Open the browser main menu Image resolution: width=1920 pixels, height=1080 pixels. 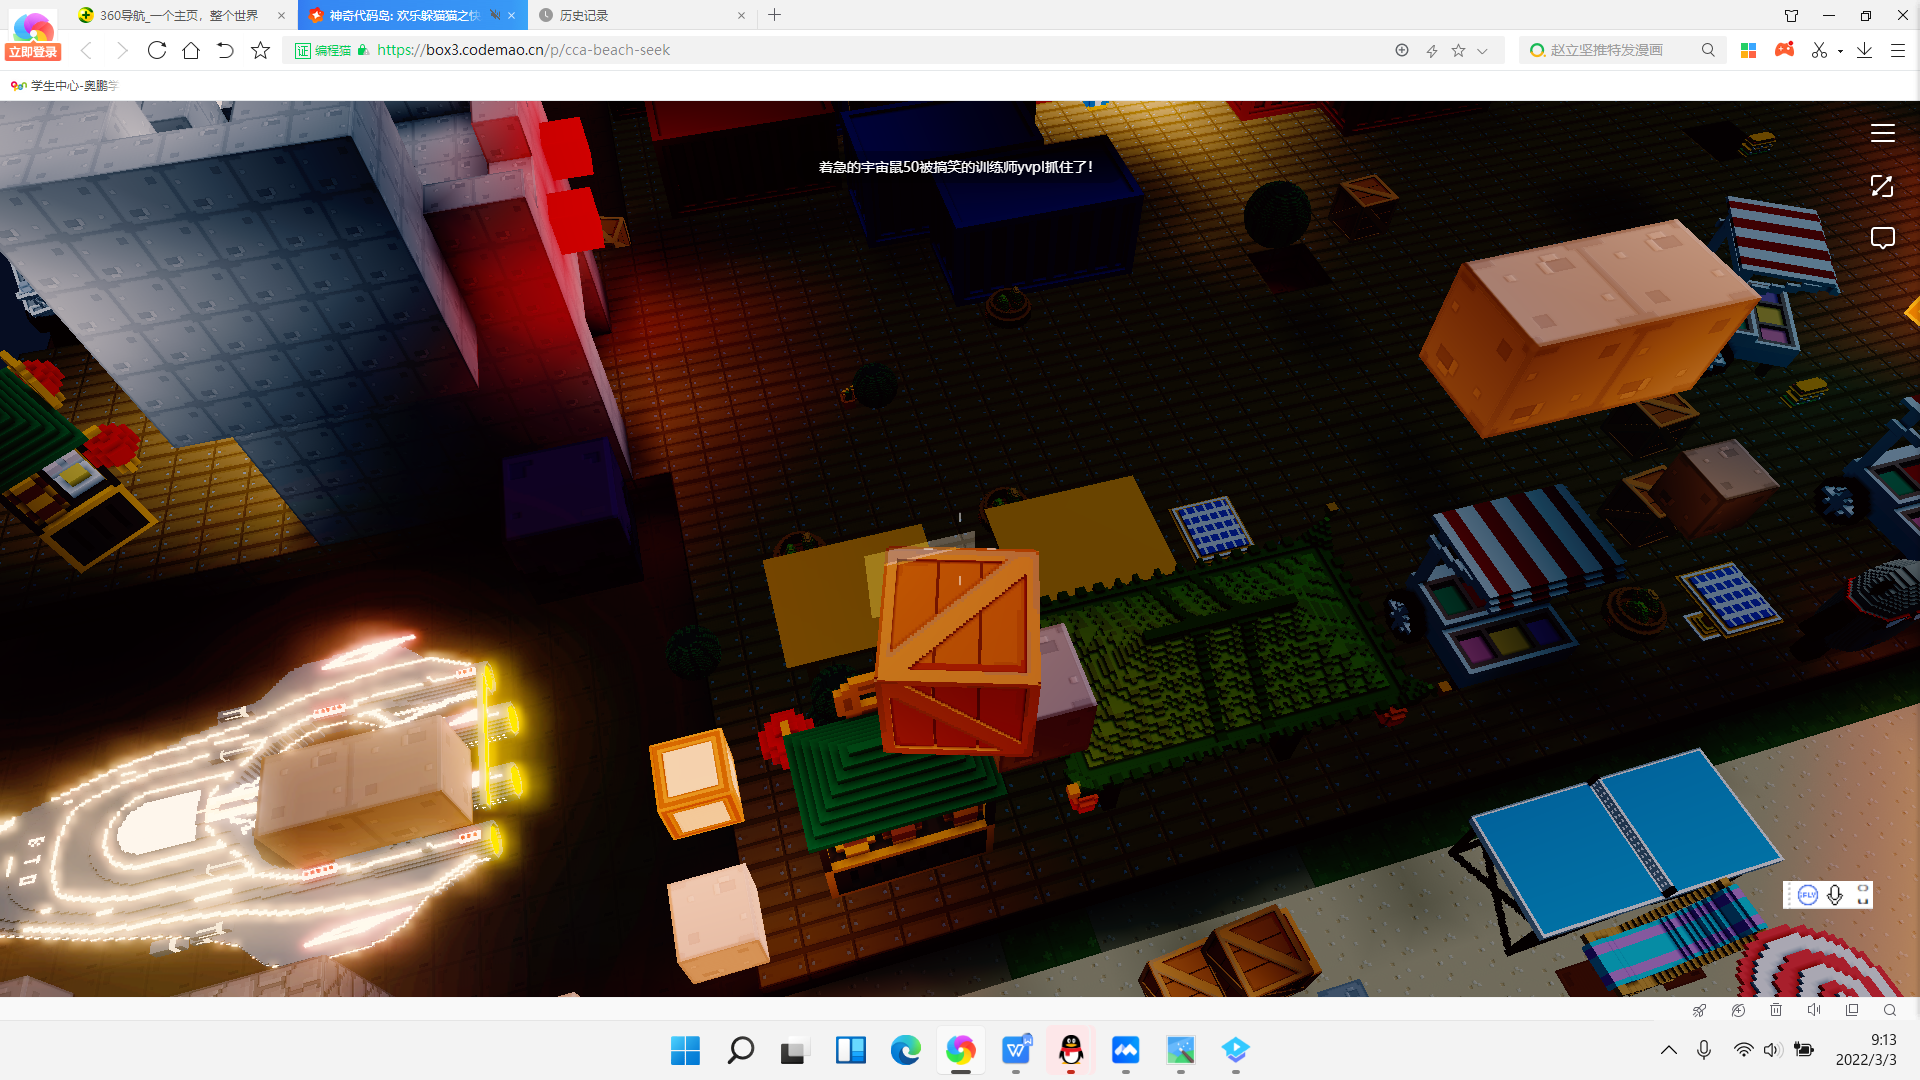pos(1898,50)
